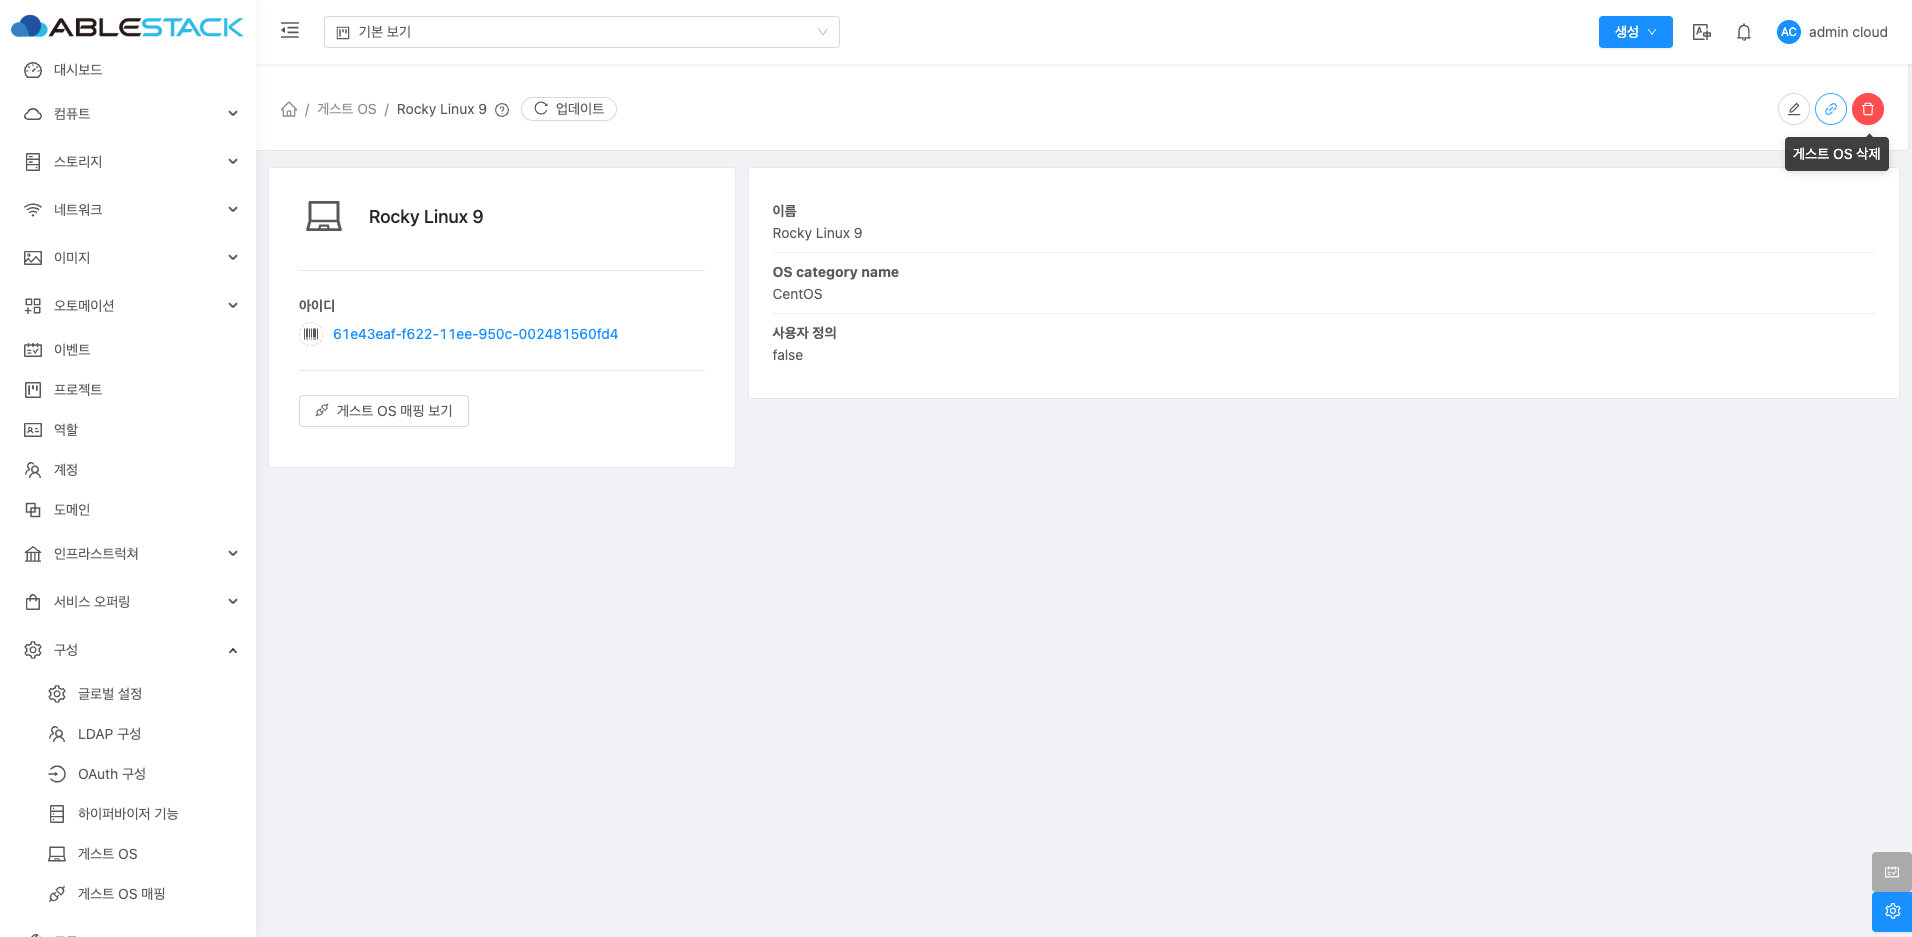
Task: Open 이벤트 in the sidebar
Action: 128,350
